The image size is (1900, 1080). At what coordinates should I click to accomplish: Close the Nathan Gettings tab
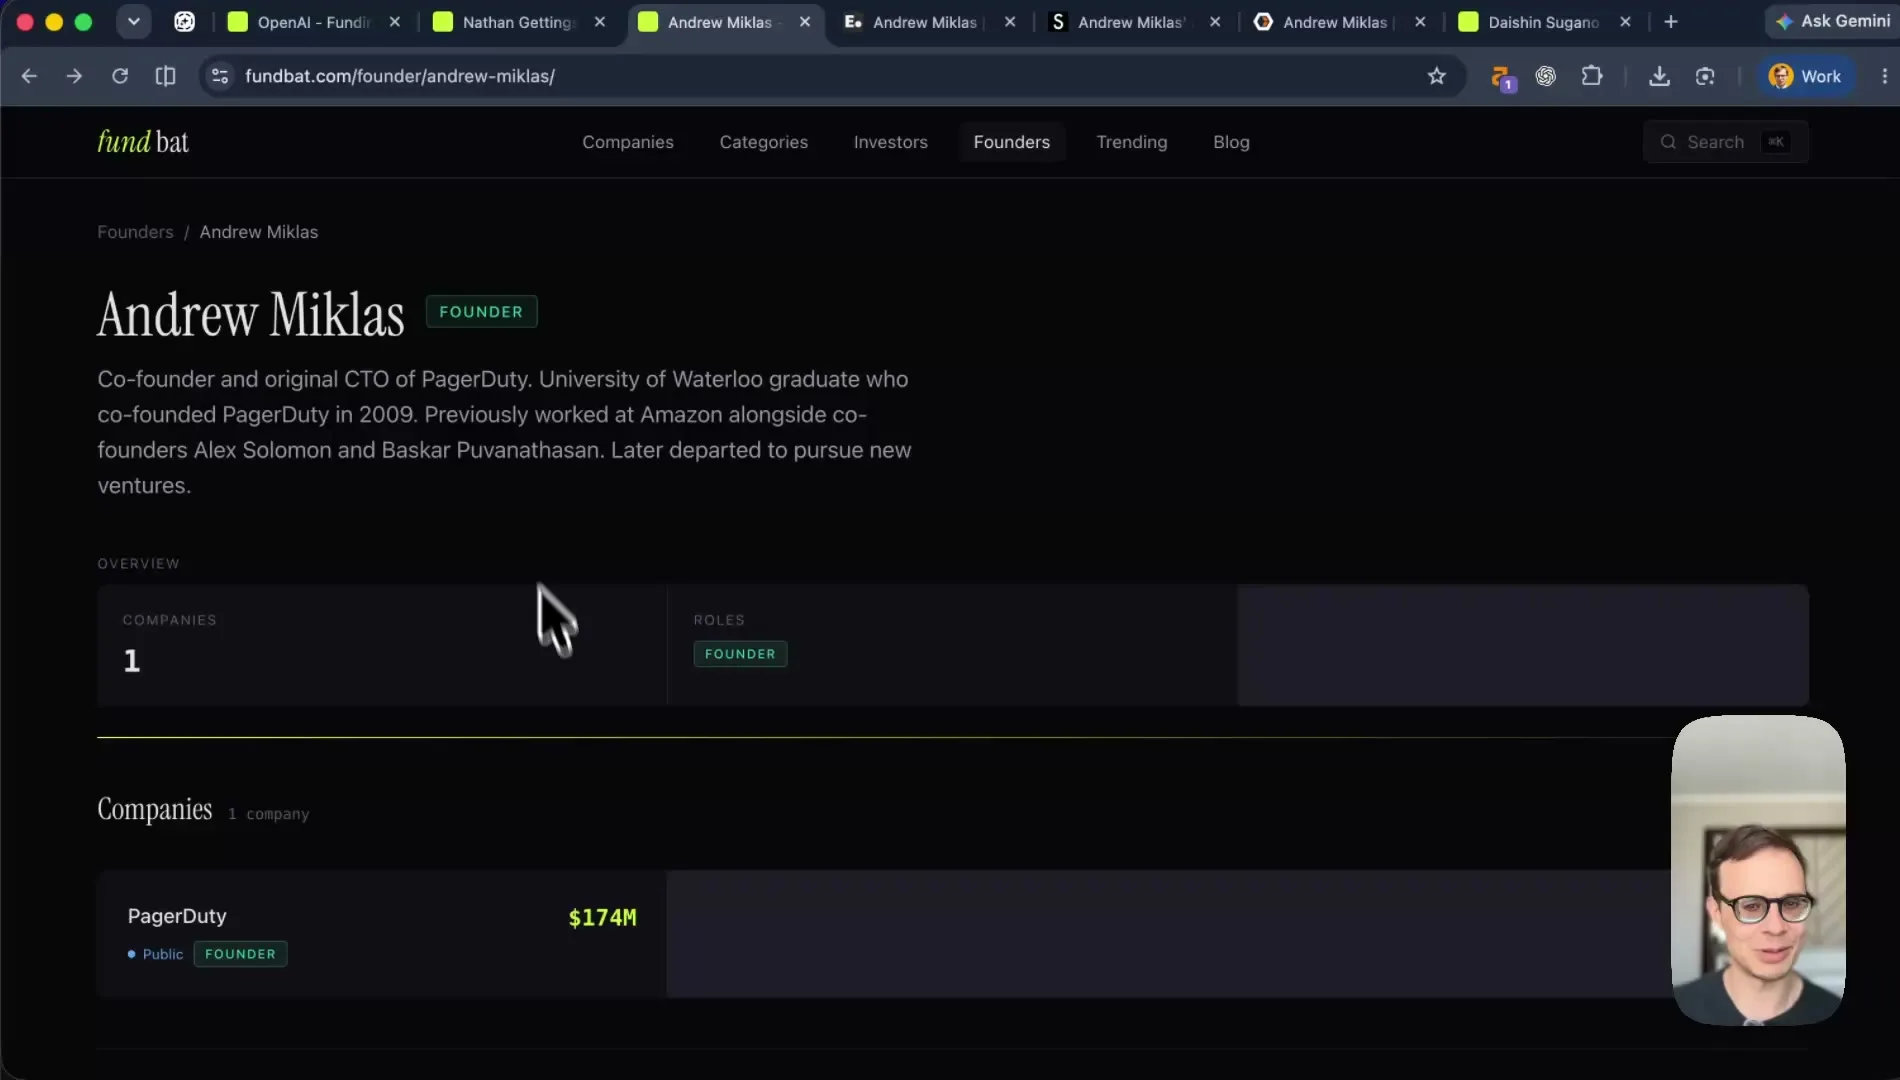tap(600, 22)
